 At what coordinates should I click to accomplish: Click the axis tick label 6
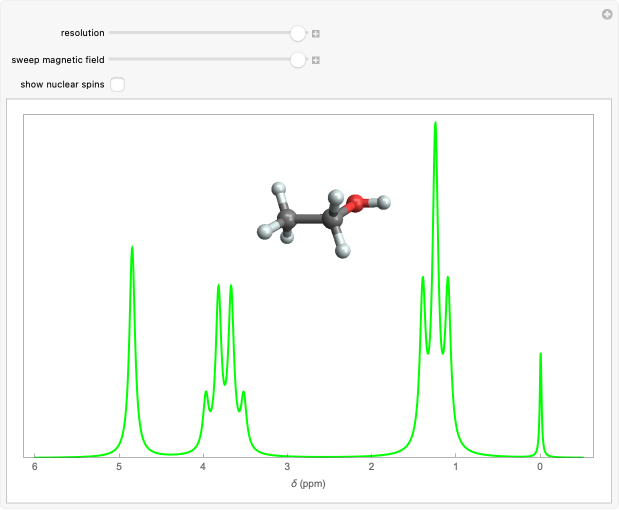34,467
